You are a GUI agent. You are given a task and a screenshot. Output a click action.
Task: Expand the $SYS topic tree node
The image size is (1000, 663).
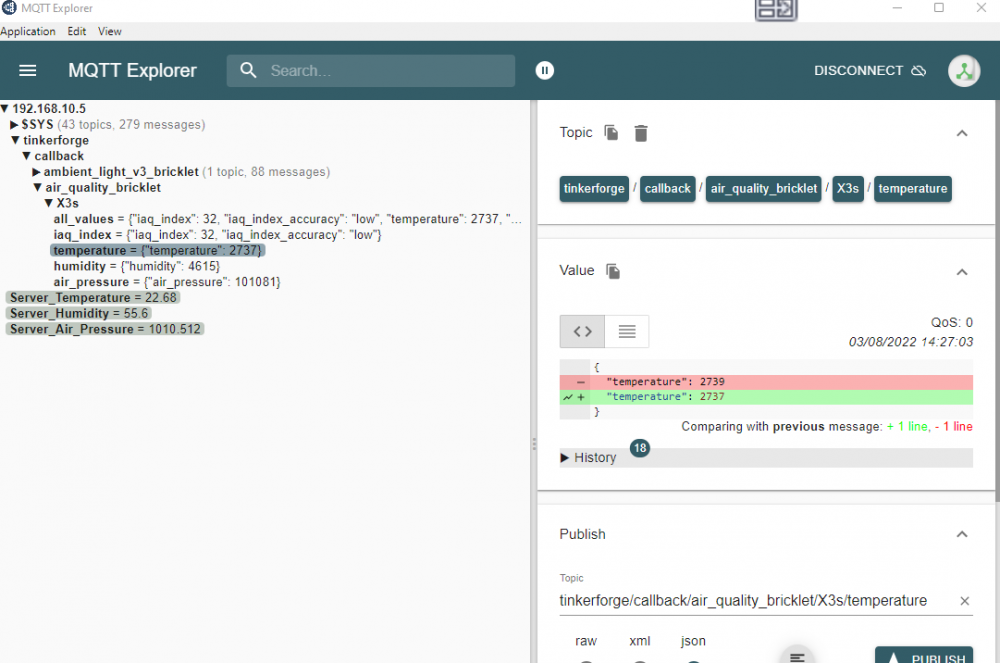pos(15,125)
